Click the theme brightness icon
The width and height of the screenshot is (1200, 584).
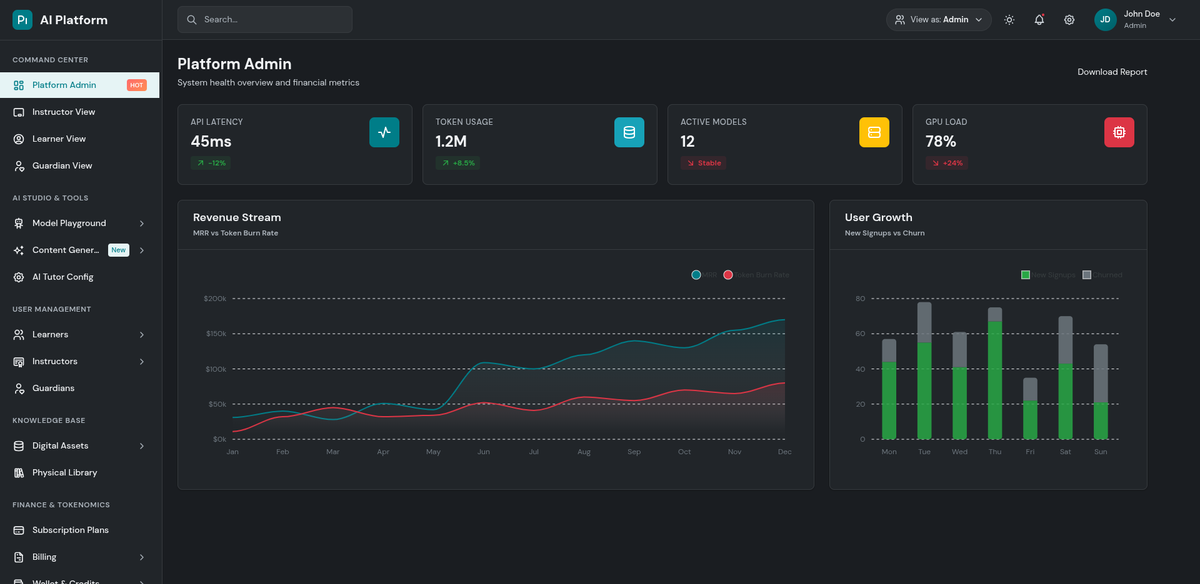click(x=1009, y=19)
